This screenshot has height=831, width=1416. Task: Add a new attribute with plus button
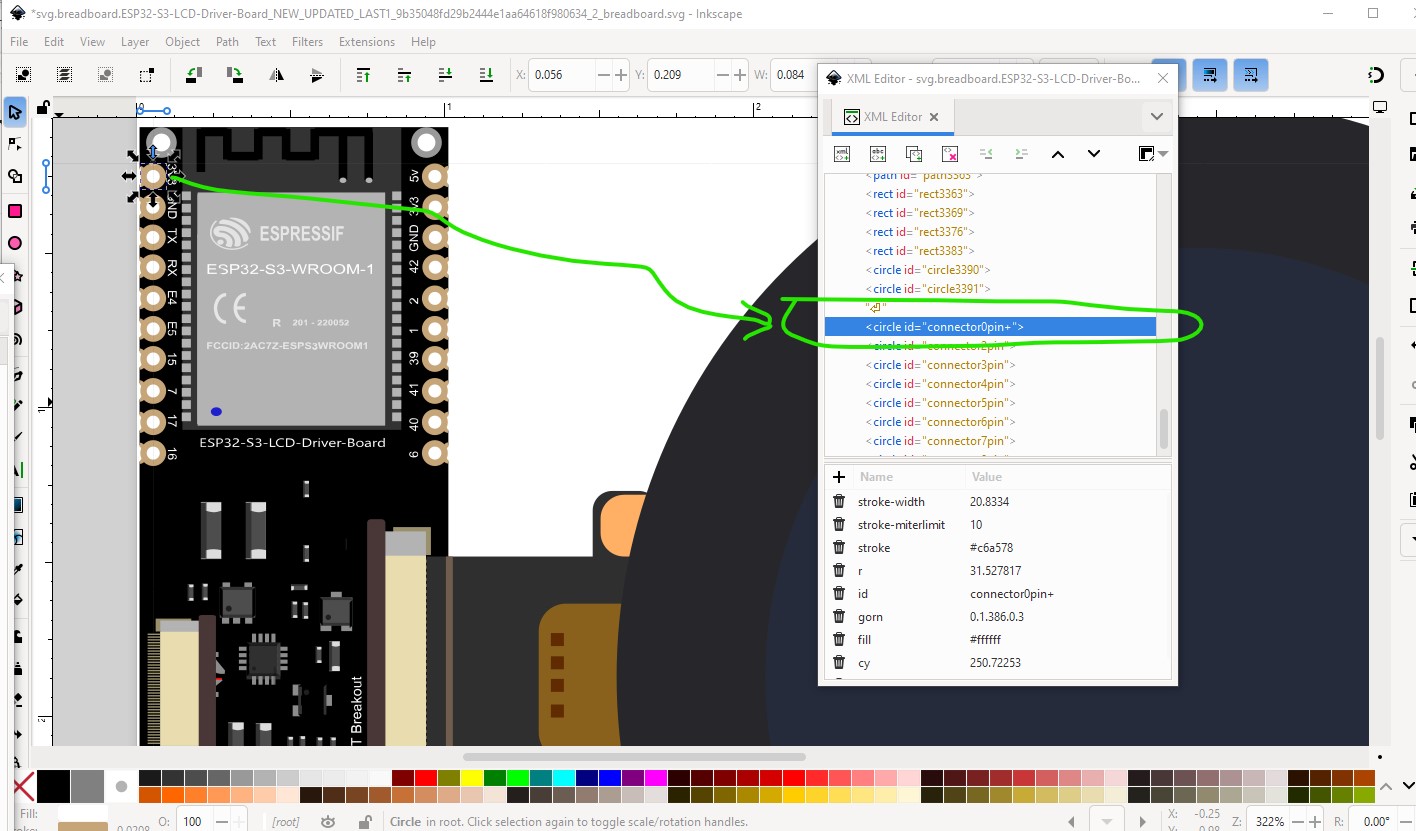coord(839,477)
